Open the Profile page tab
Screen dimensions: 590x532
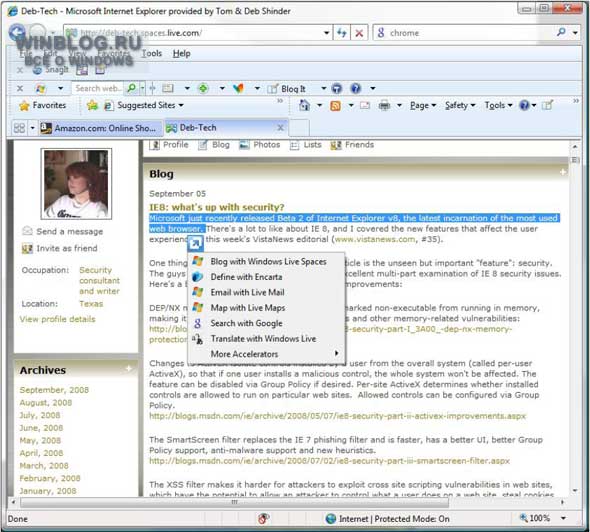tap(169, 145)
